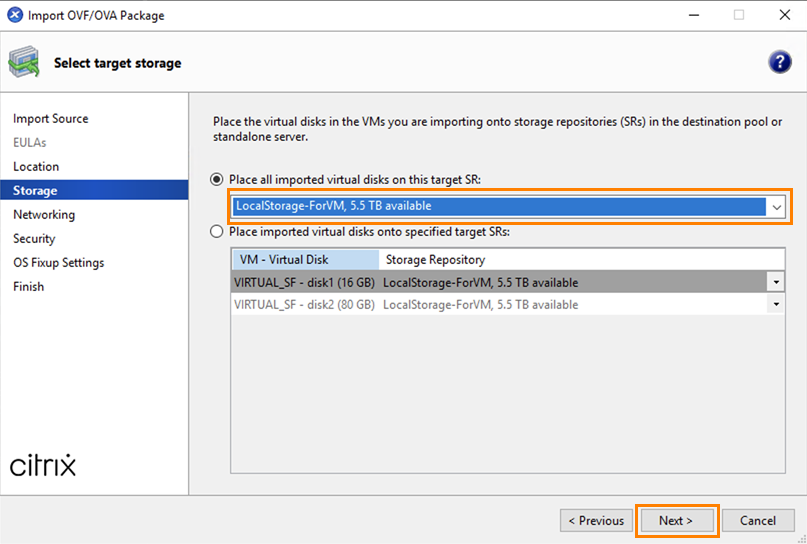Select the OS Fixup Settings step
Screen dimensions: 807x544
tap(58, 263)
